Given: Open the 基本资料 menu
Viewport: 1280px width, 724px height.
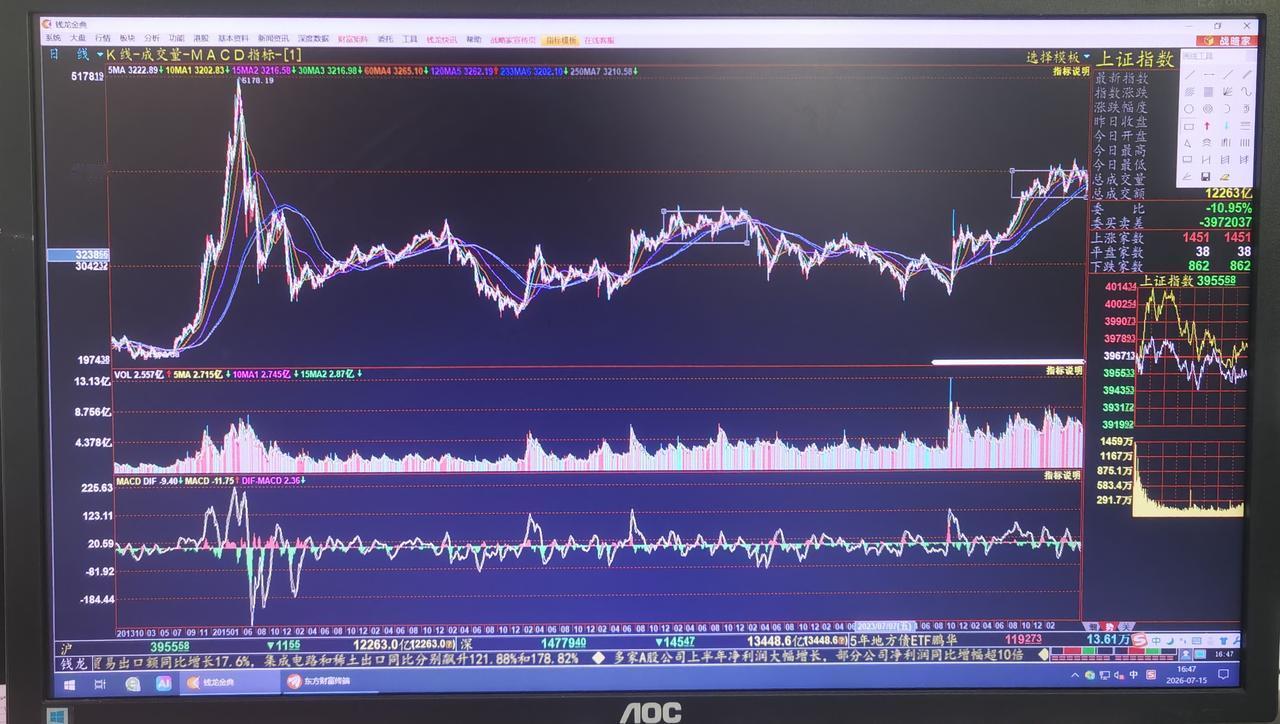Looking at the screenshot, I should (x=233, y=39).
